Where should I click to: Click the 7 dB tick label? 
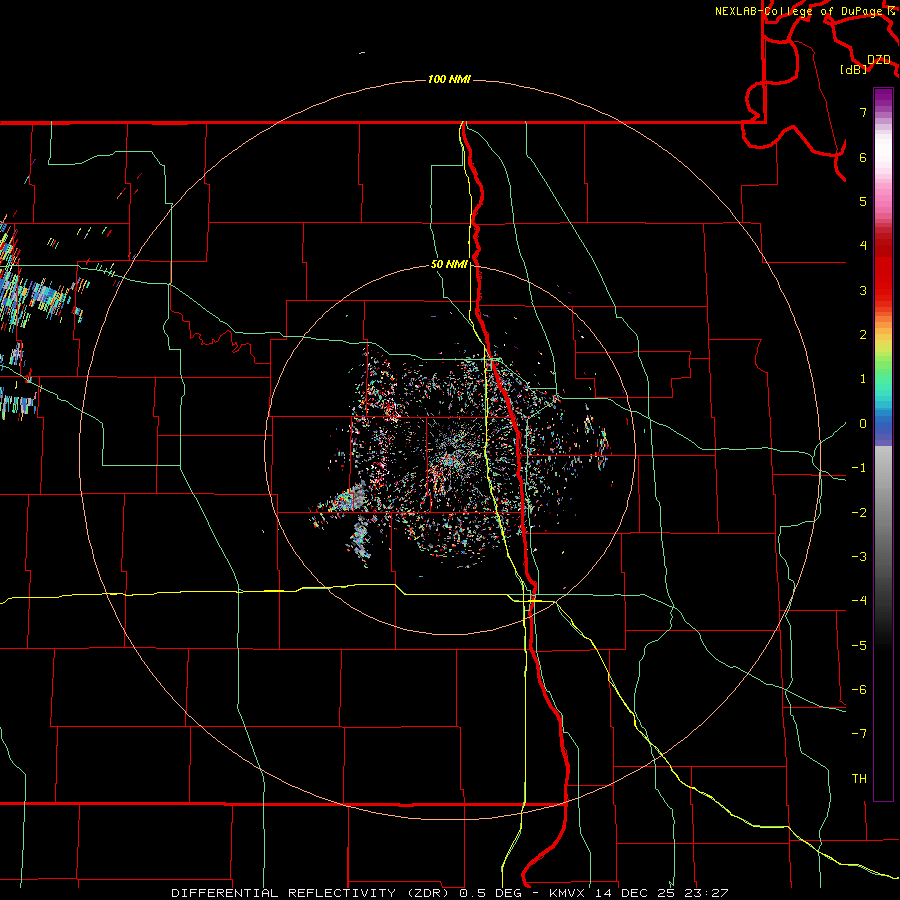point(863,112)
